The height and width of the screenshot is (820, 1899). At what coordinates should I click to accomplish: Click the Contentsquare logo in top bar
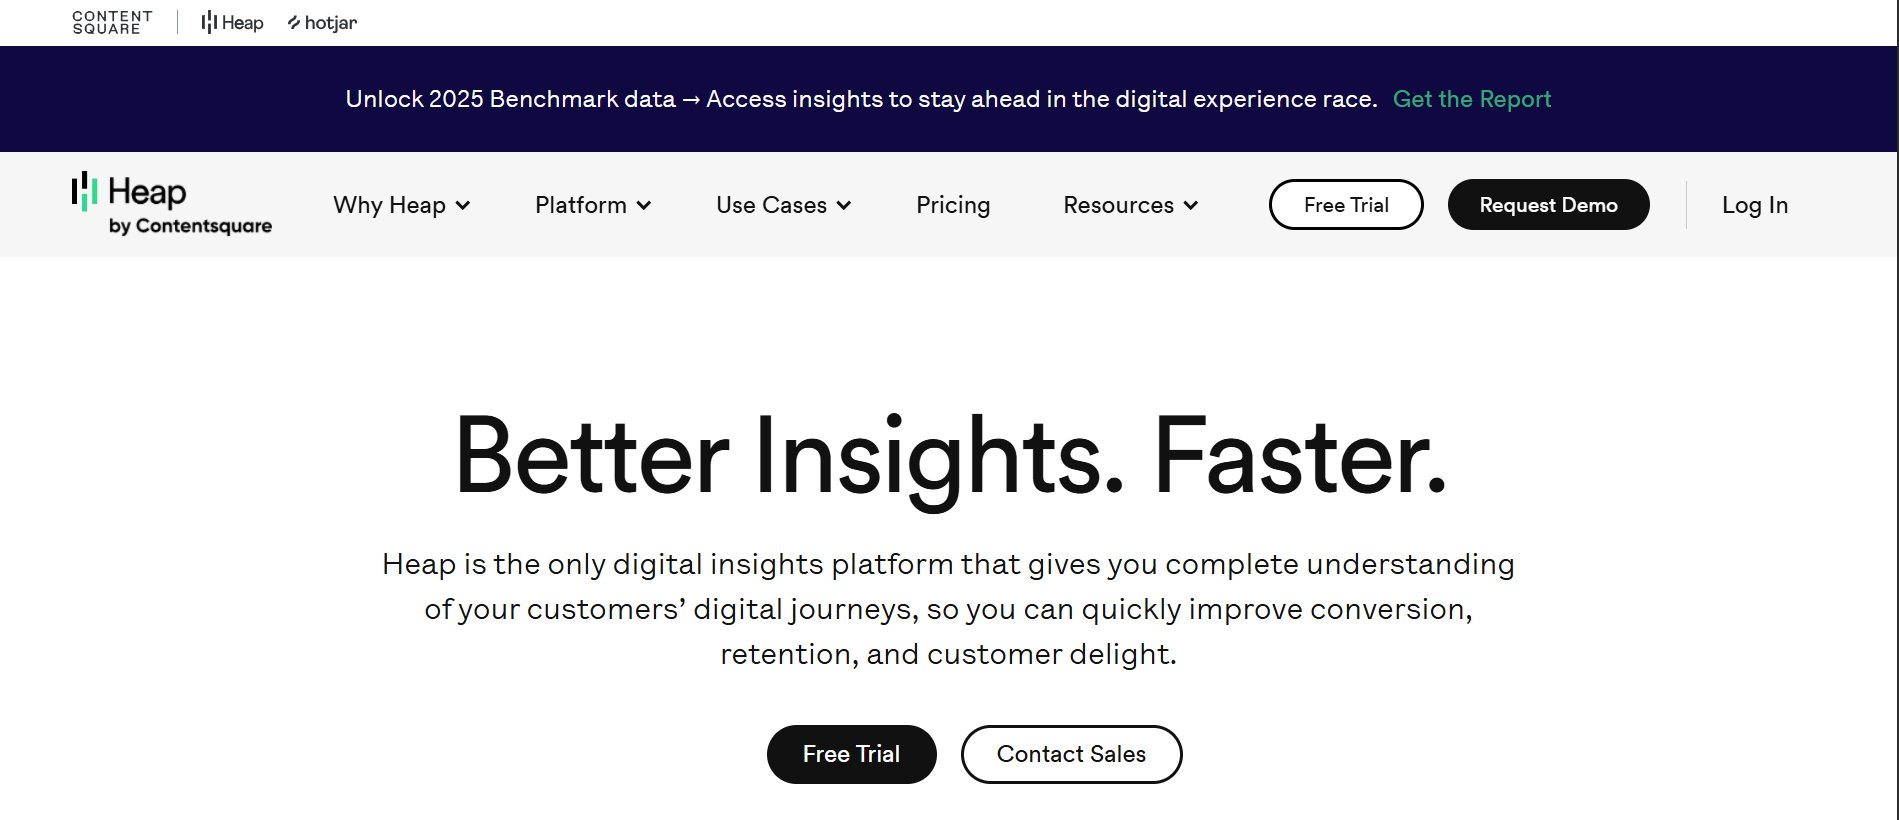coord(112,22)
